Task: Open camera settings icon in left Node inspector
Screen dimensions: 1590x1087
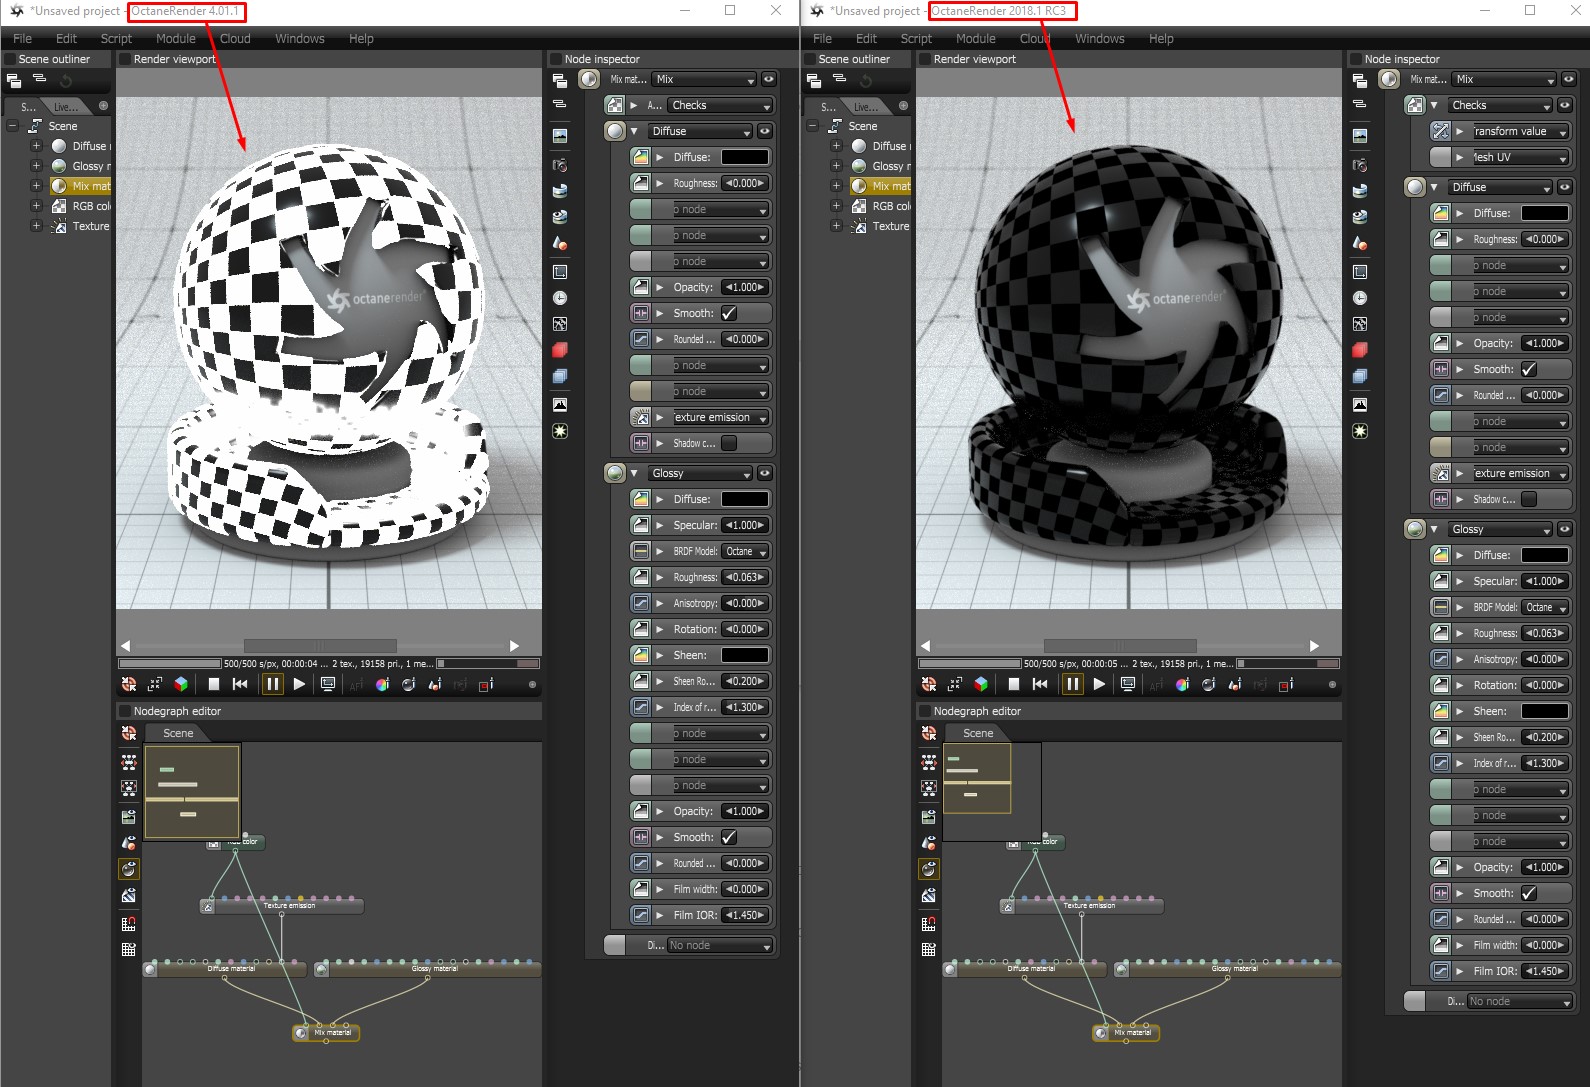Action: pos(560,165)
